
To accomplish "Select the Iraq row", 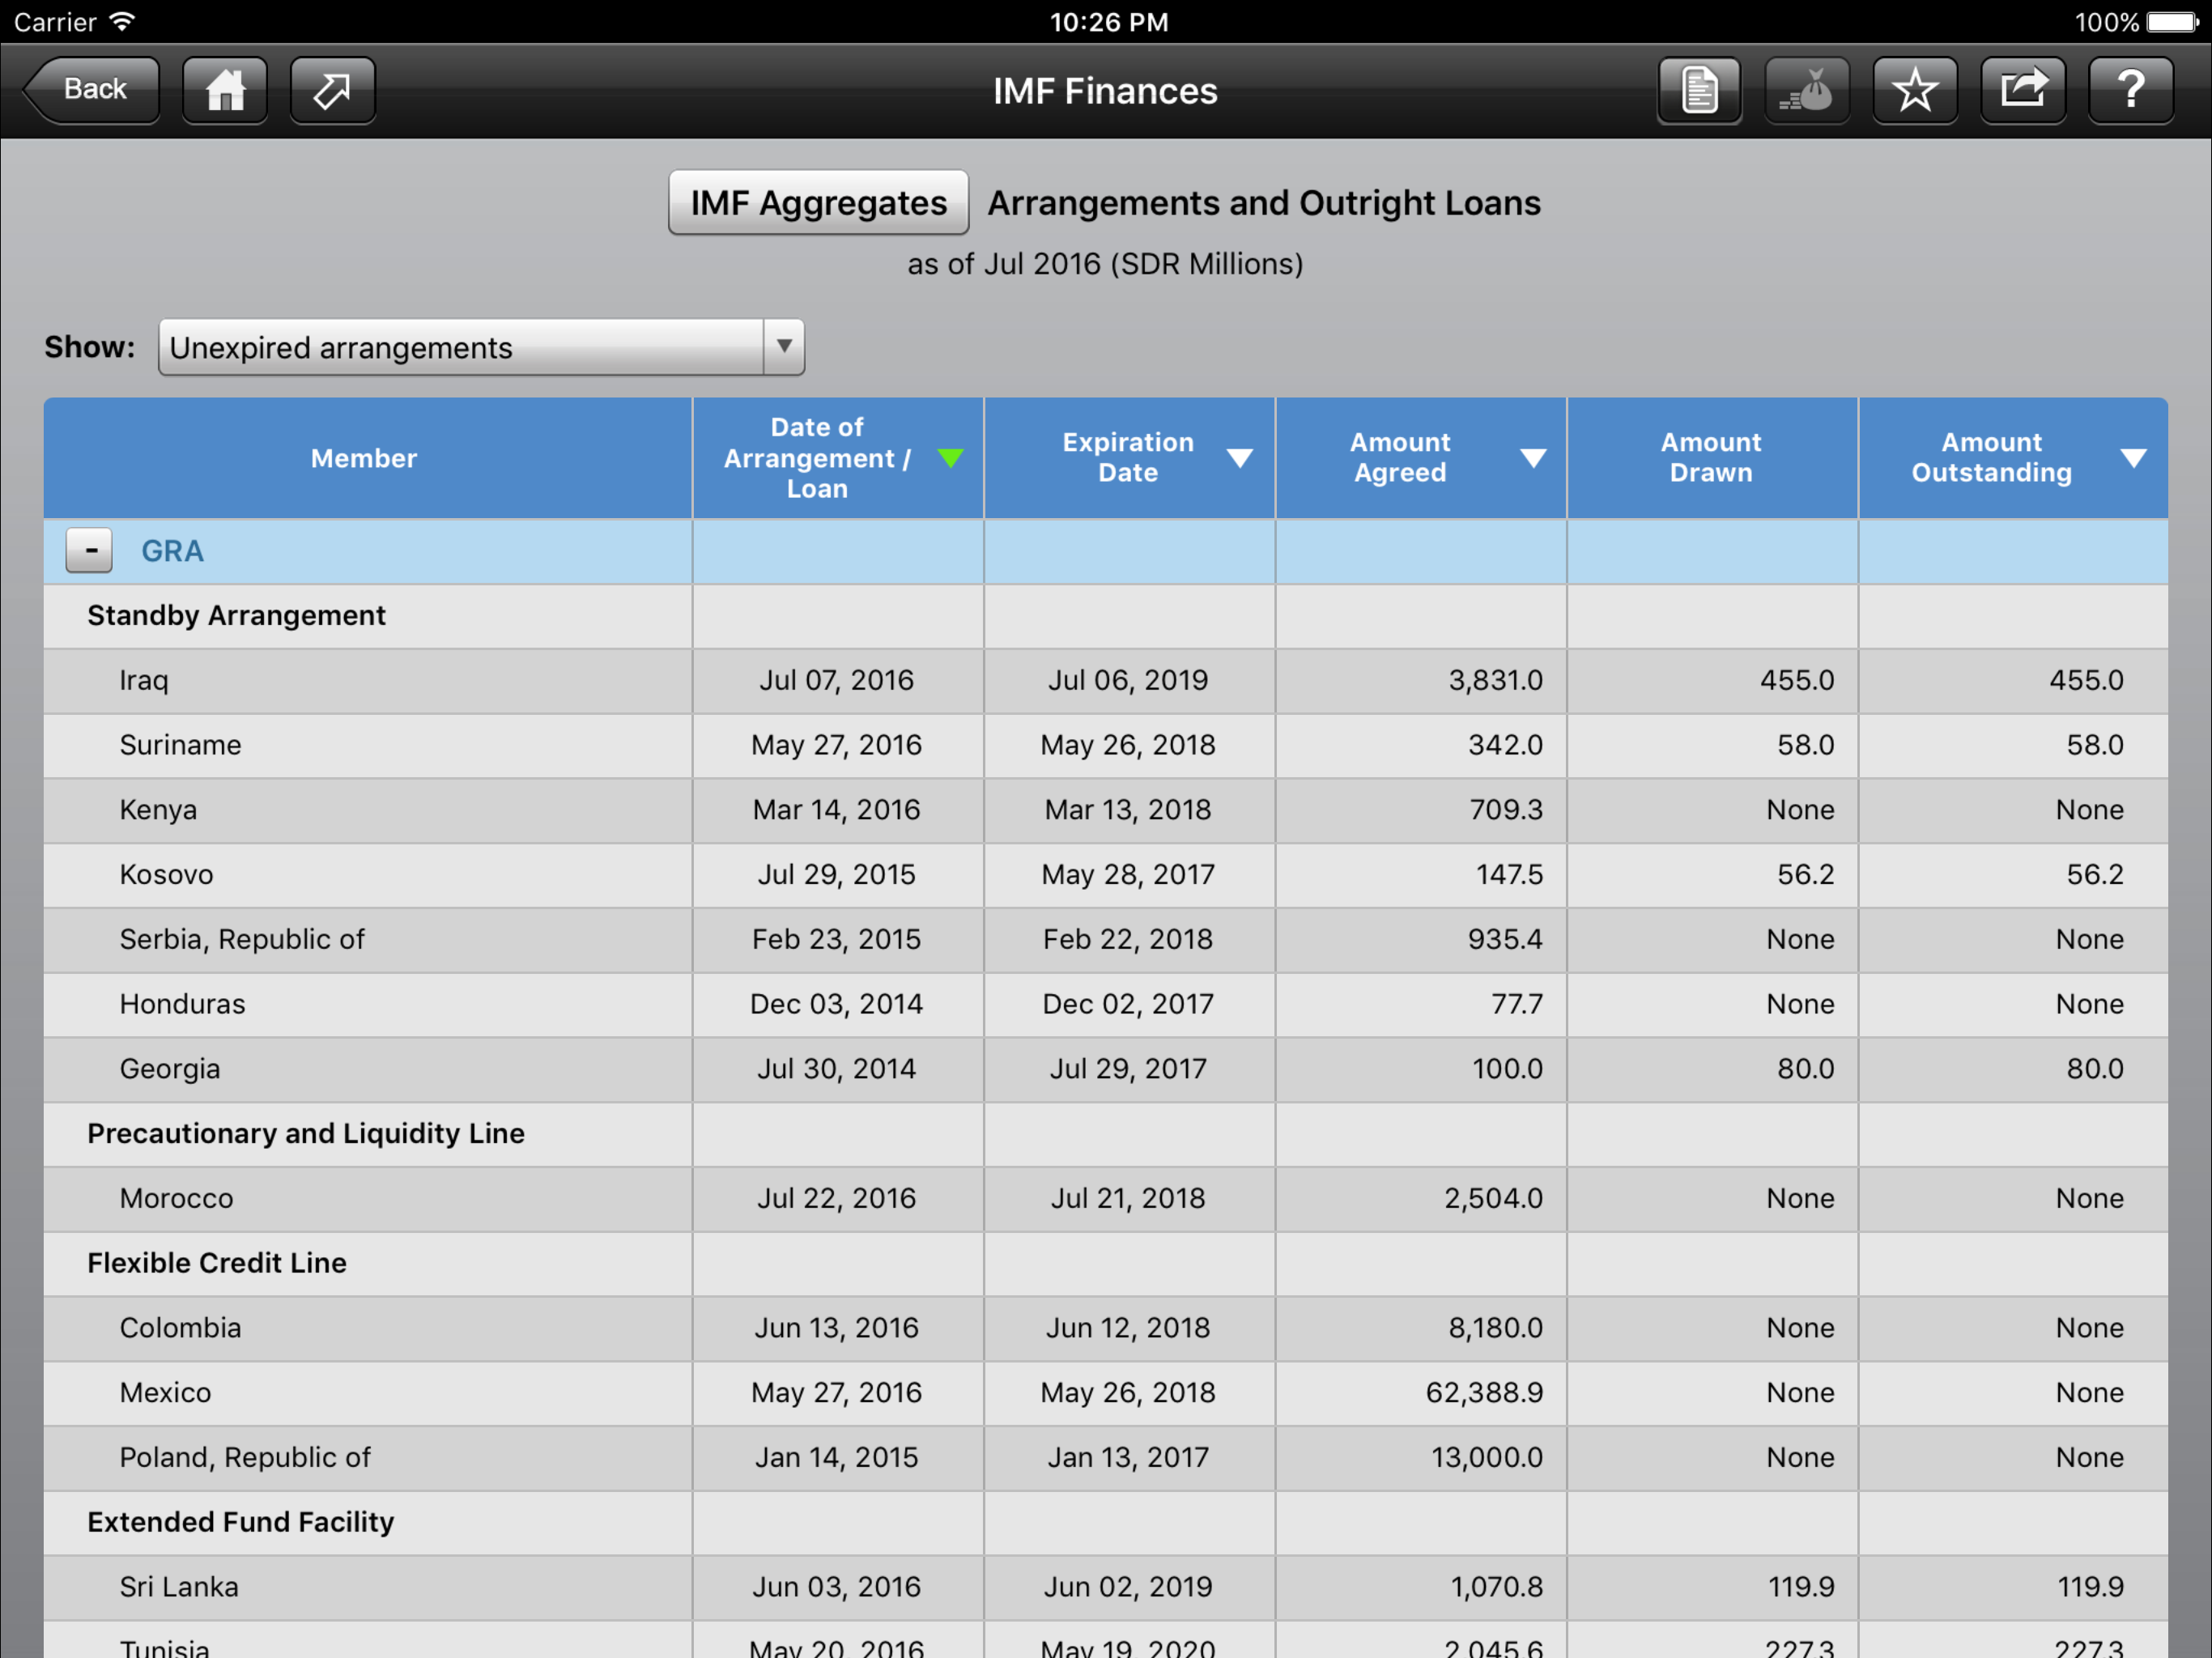I will [x=1106, y=681].
